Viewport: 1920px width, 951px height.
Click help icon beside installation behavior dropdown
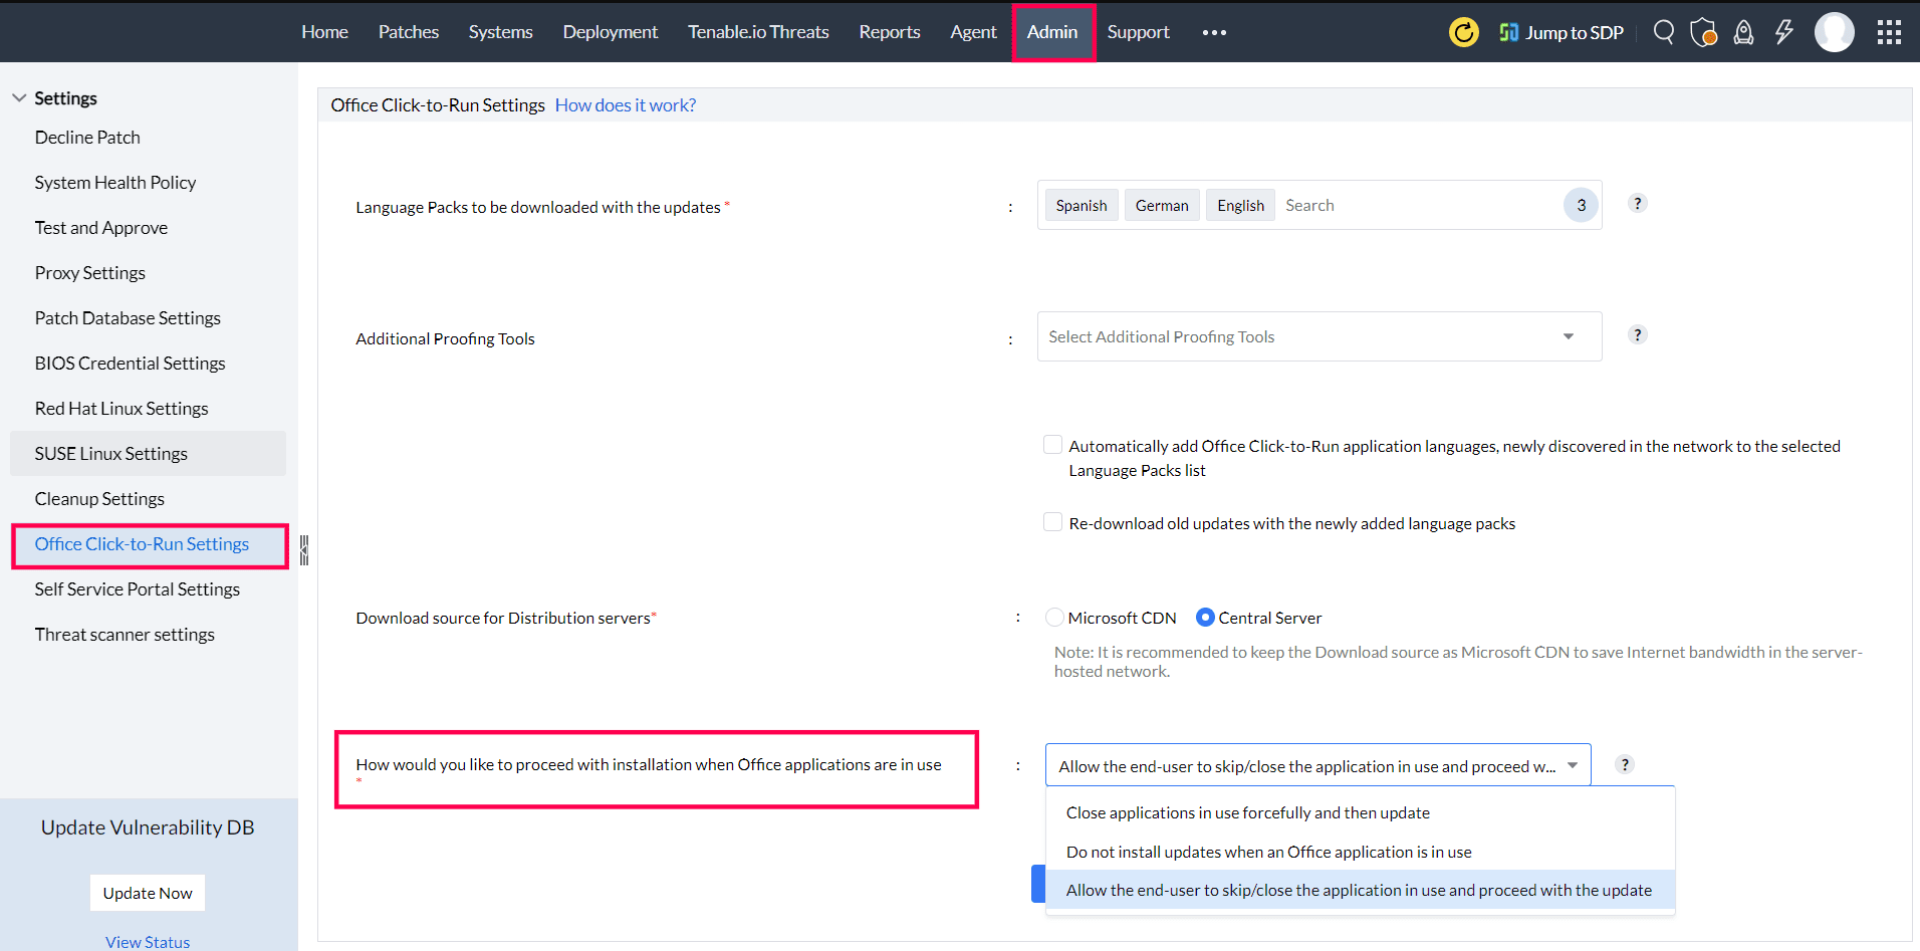[x=1625, y=765]
